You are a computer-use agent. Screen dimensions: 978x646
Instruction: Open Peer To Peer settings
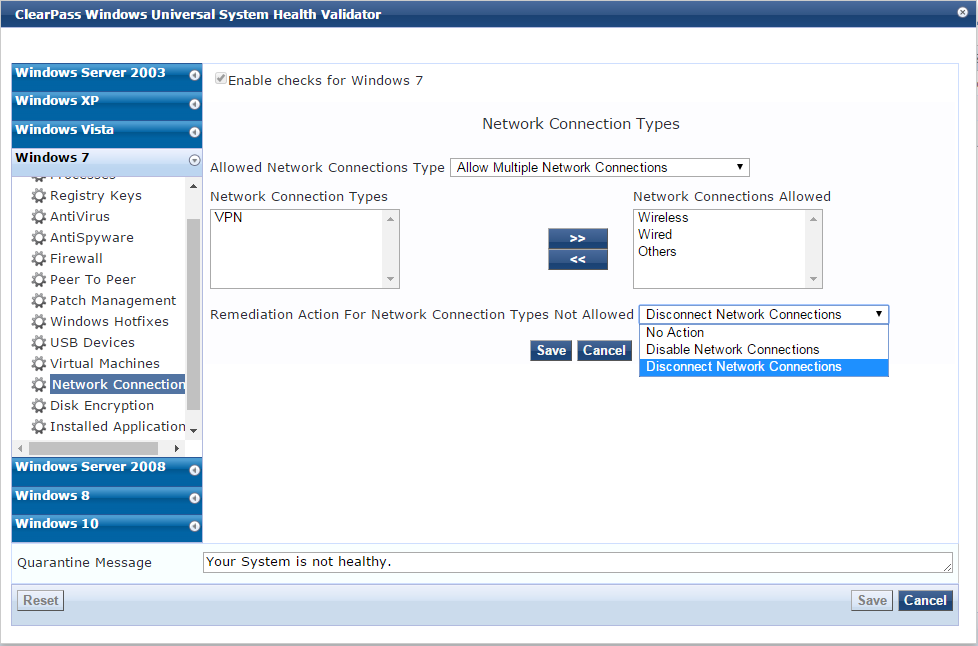point(92,279)
